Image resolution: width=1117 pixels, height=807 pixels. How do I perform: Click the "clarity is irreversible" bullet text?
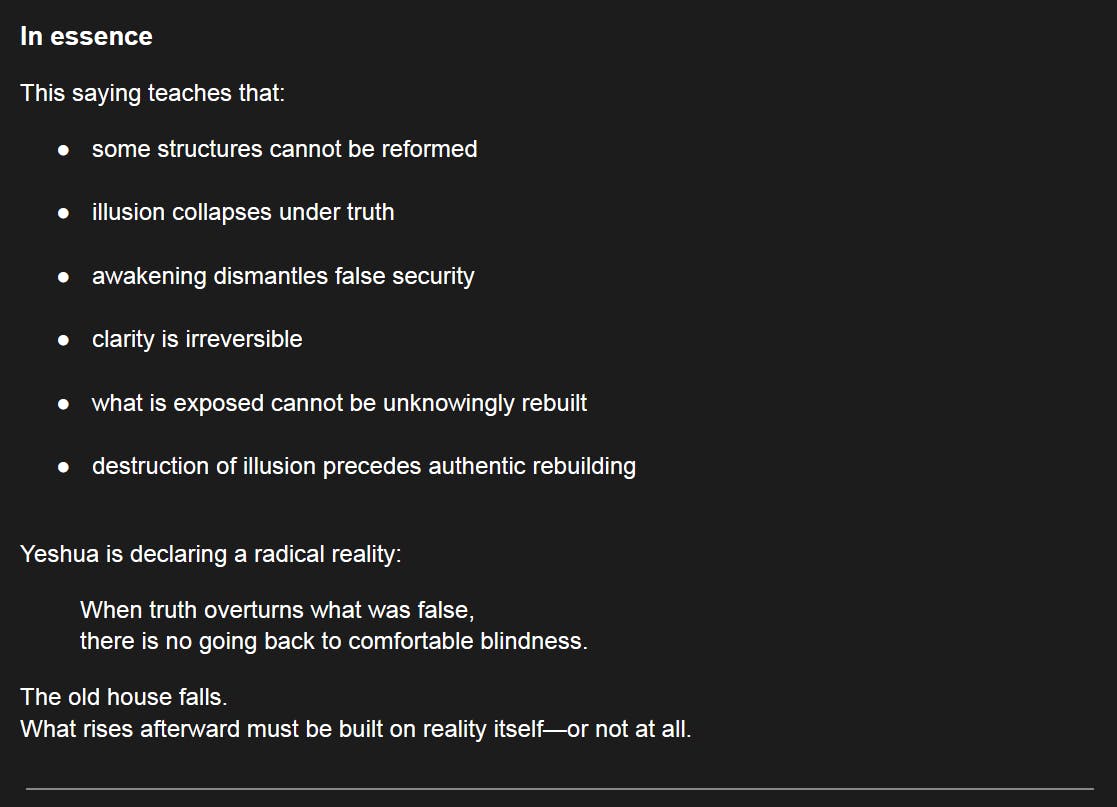[197, 339]
